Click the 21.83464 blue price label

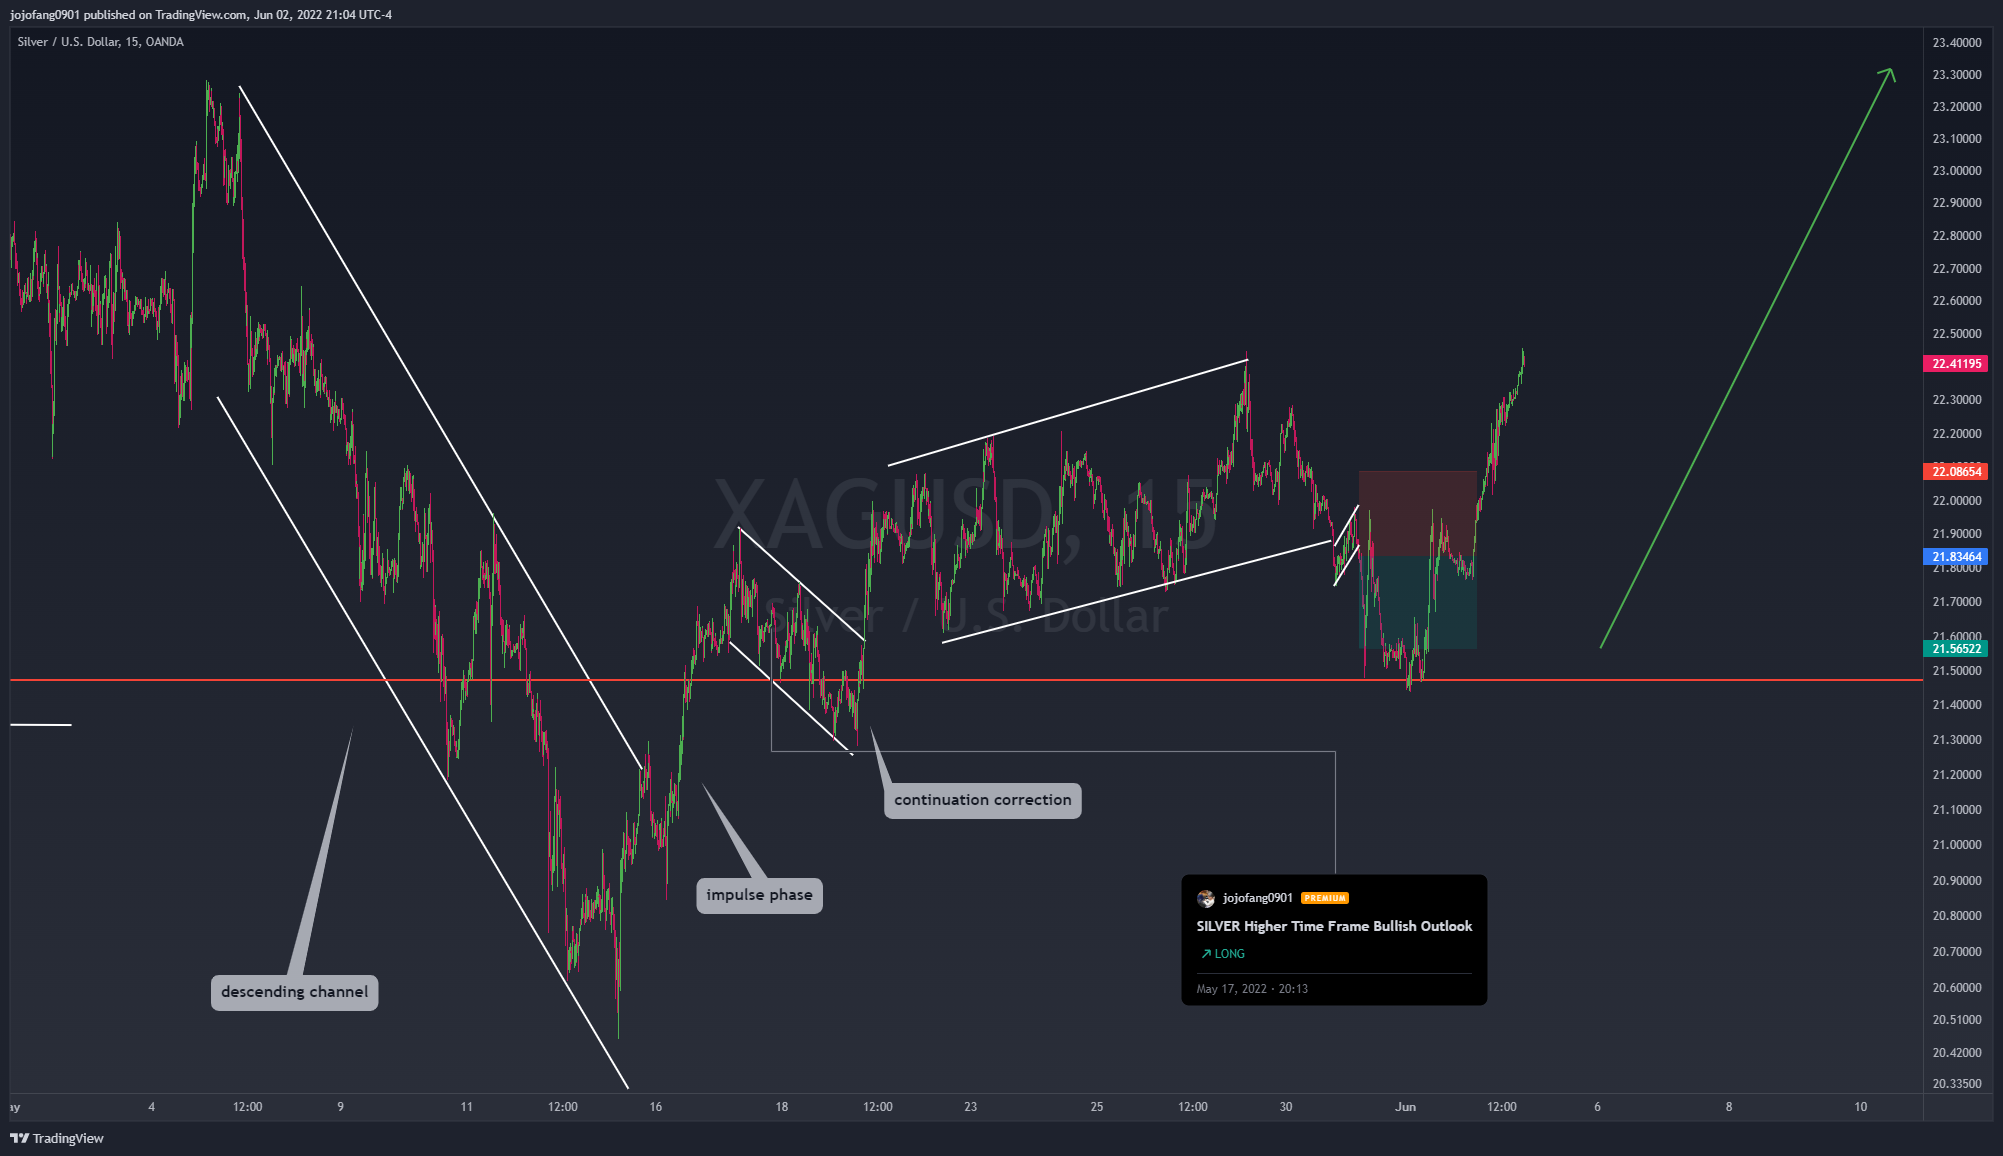pyautogui.click(x=1956, y=557)
